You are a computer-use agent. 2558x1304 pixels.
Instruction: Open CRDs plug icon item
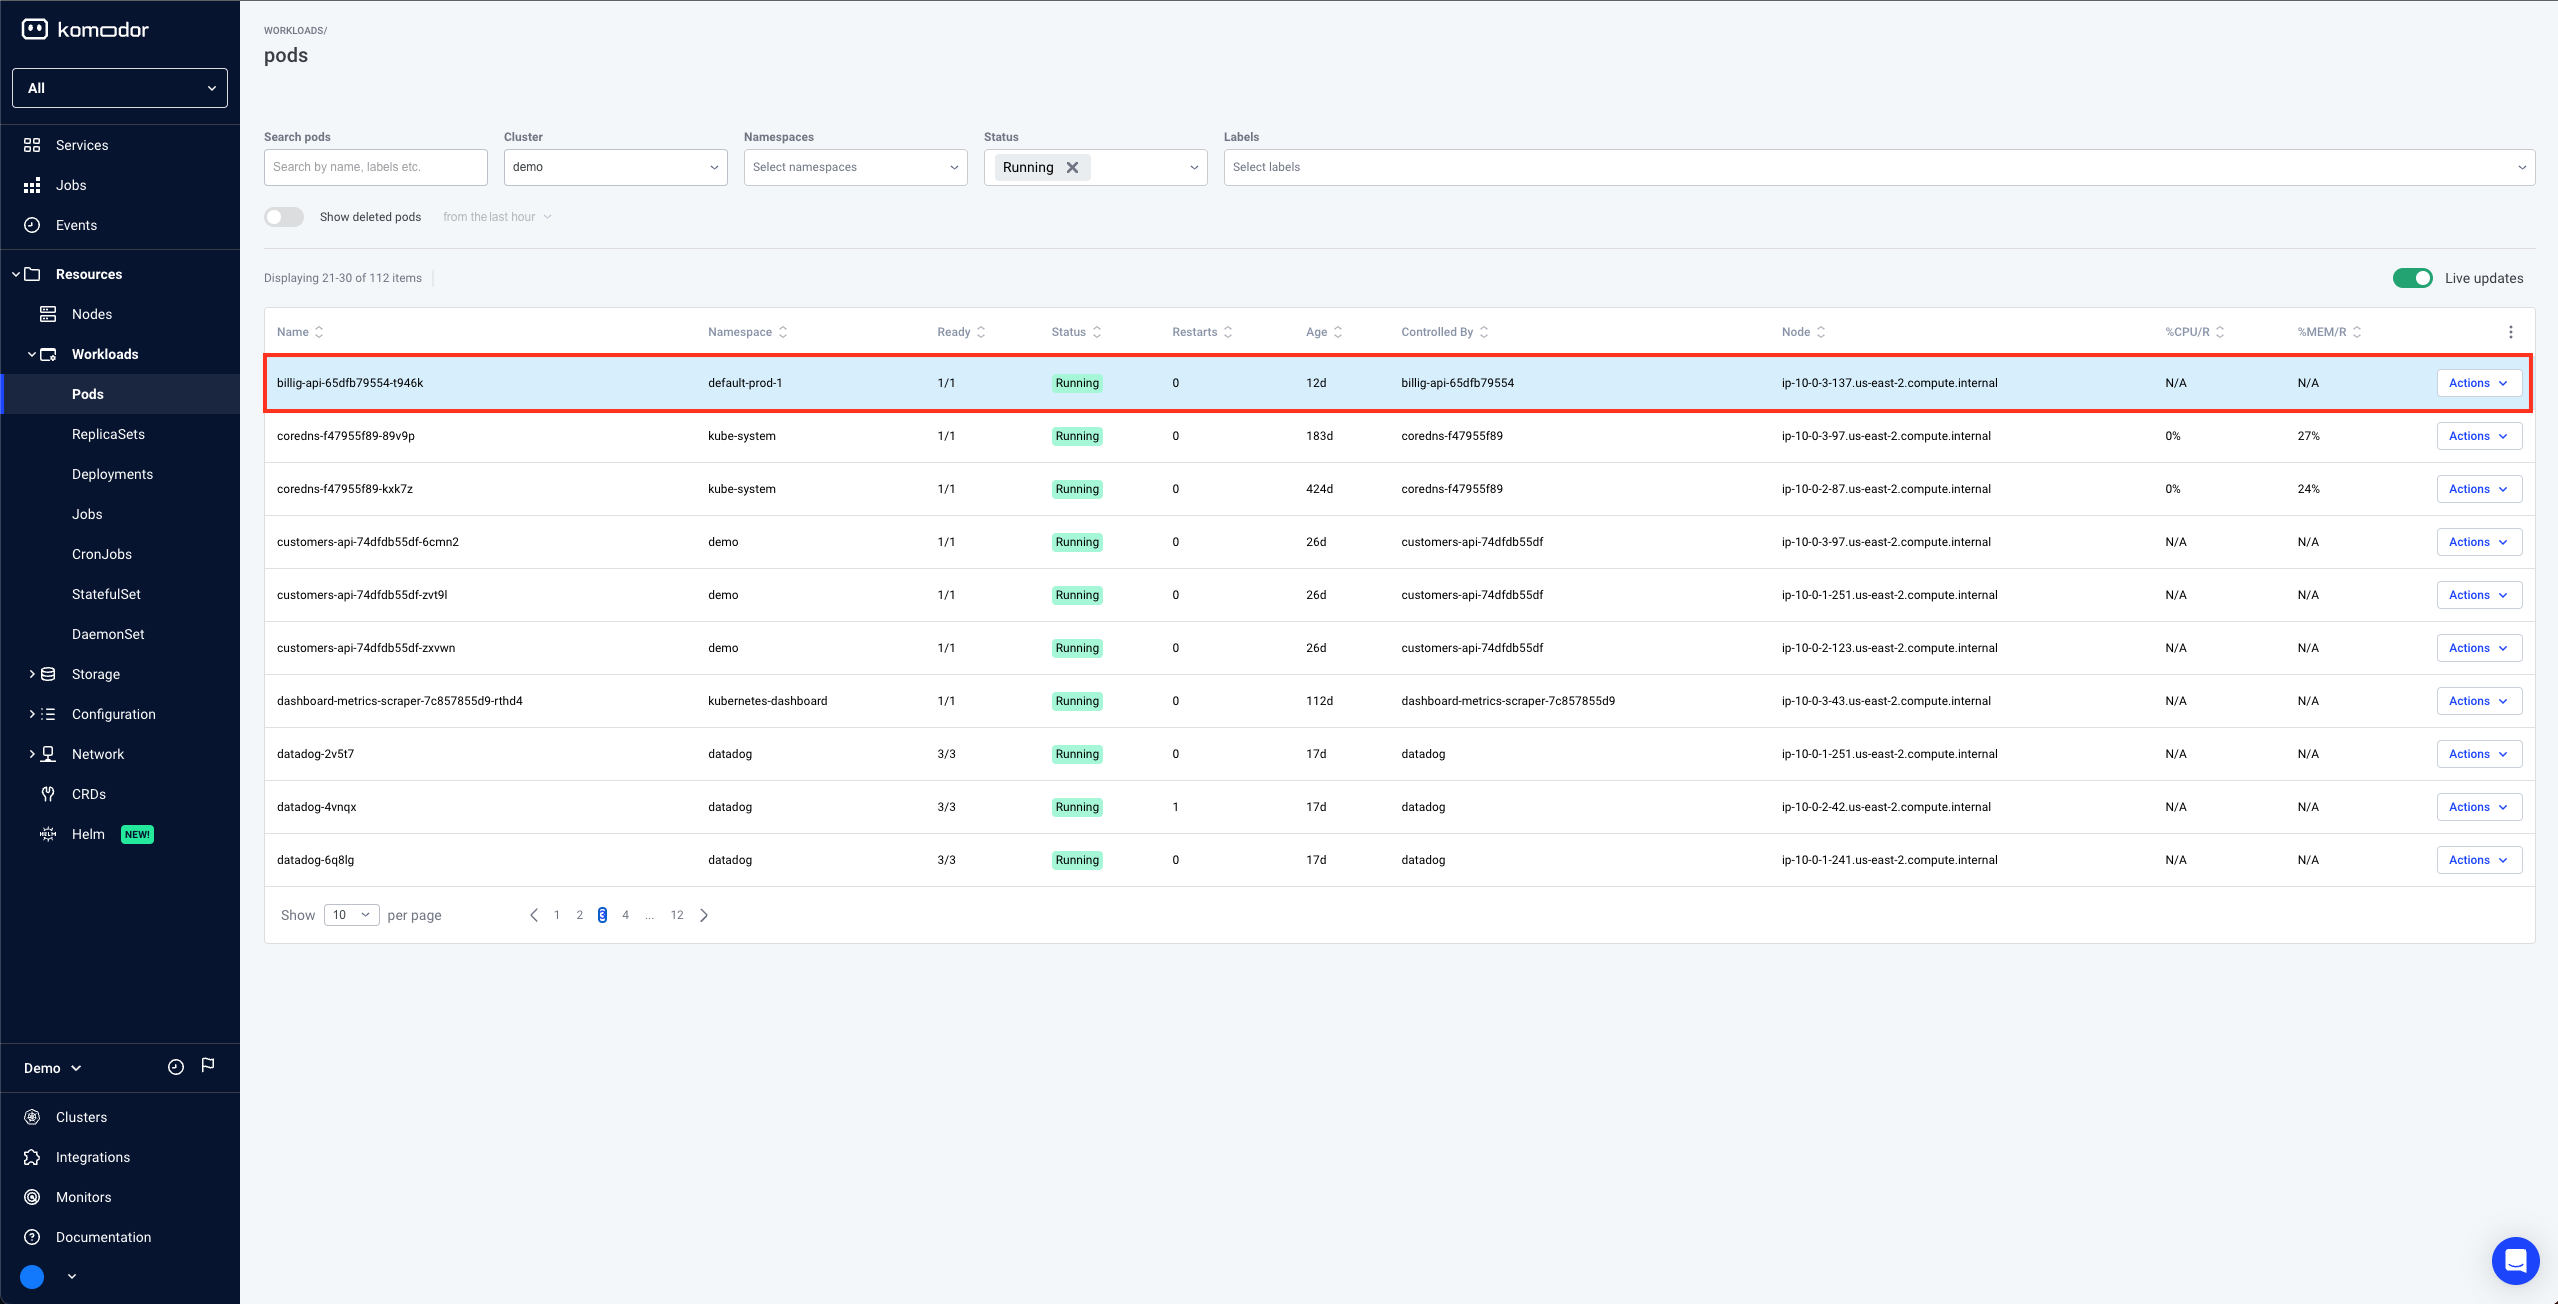click(48, 794)
